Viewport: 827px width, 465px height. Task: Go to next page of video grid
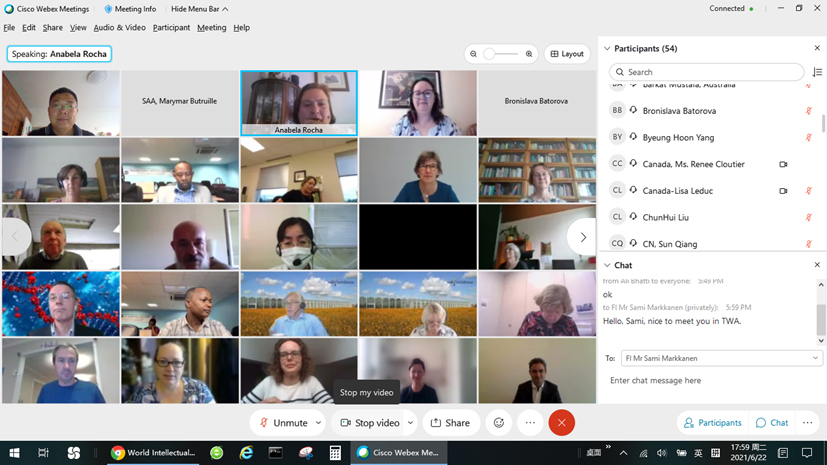(x=582, y=237)
